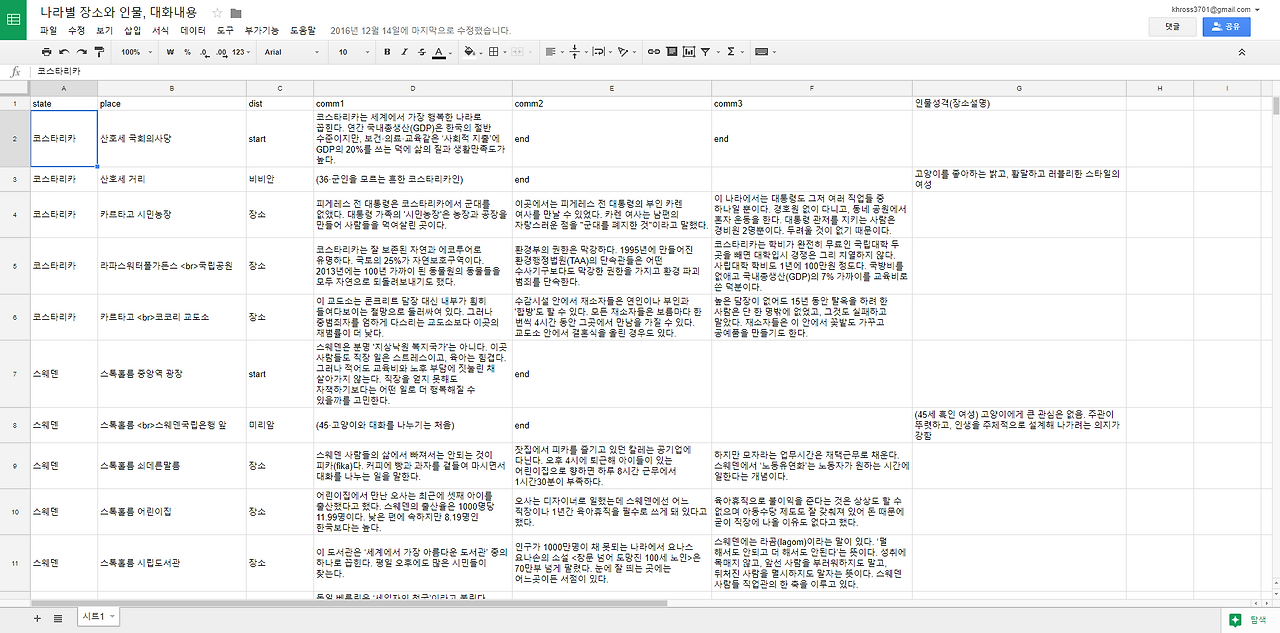Image resolution: width=1280 pixels, height=633 pixels.
Task: Select row 7 header
Action: [x=15, y=374]
